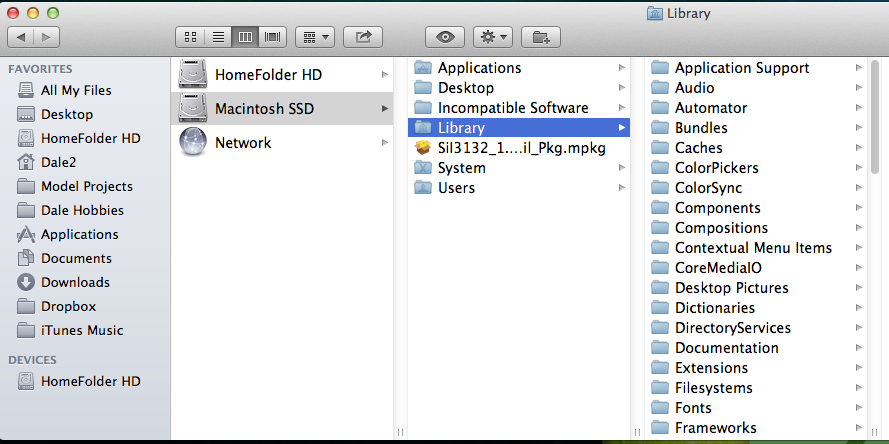Expand HomeFolder HD with its column arrow
889x444 pixels.
(385, 74)
